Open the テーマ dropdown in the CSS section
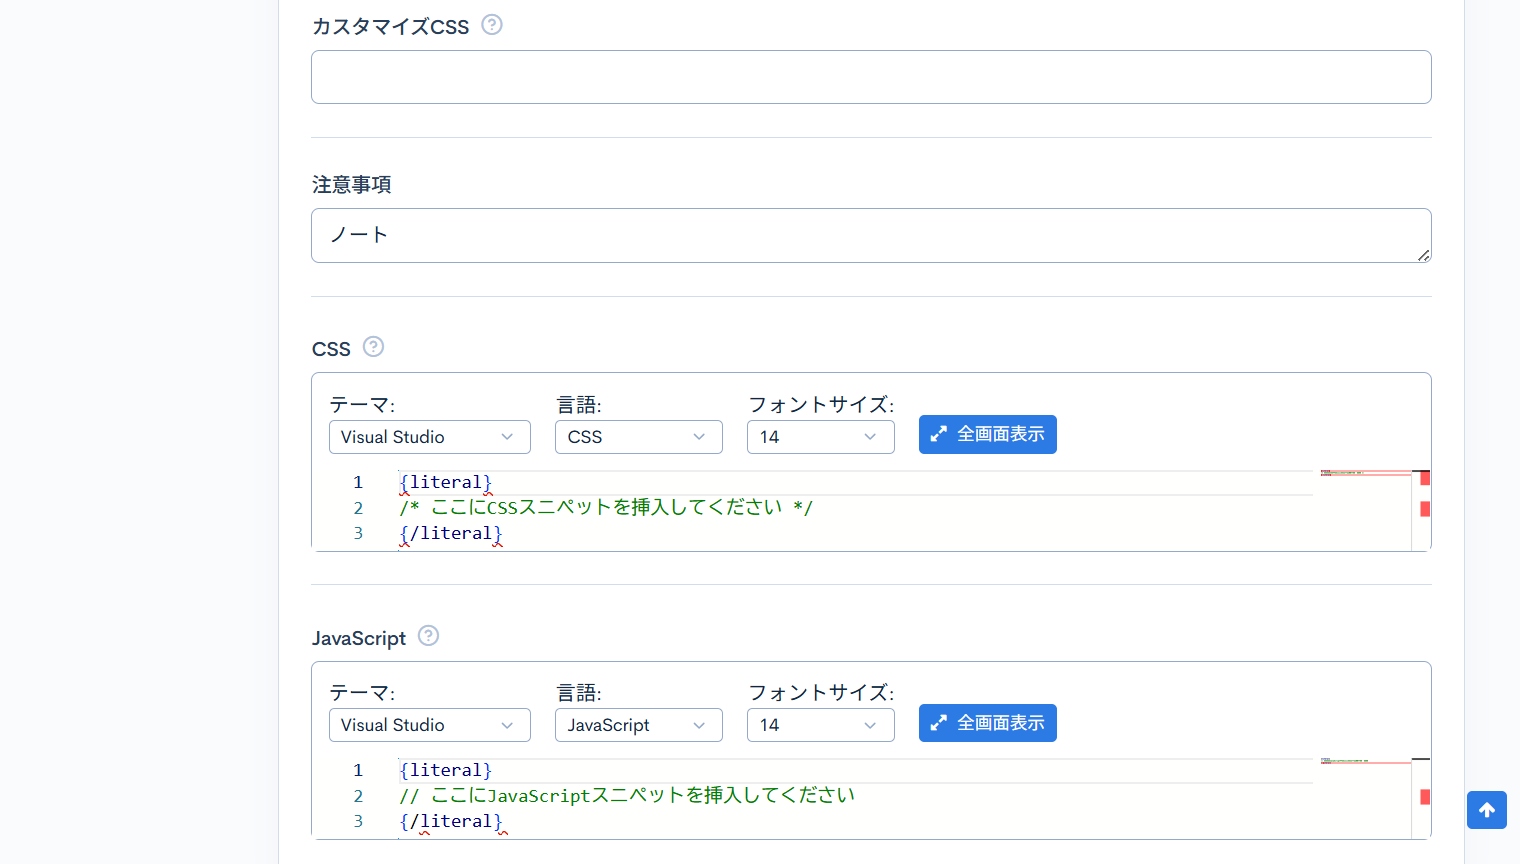 click(x=429, y=437)
